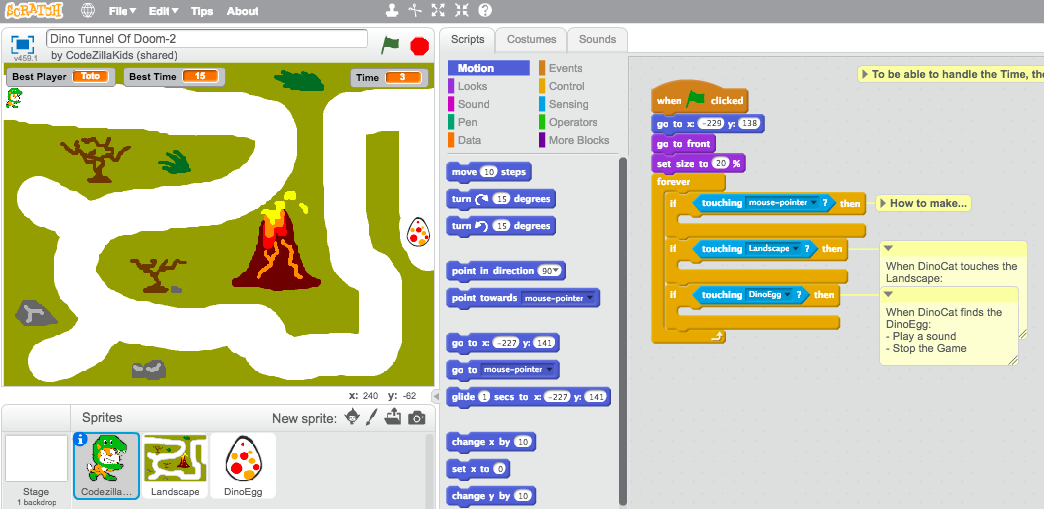Click the Best Time variable monitor

174,77
